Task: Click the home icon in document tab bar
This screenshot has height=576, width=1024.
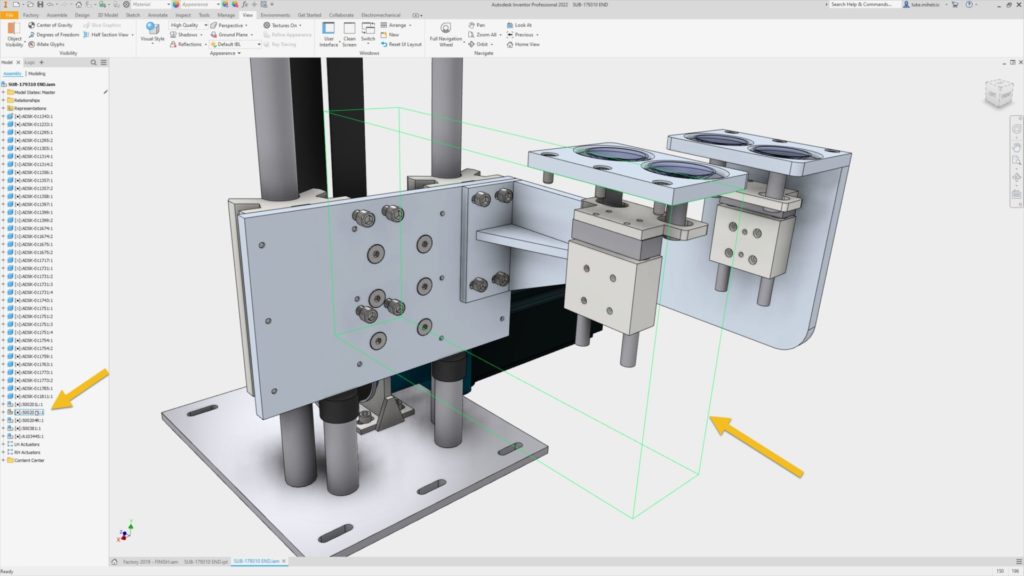Action: 114,562
